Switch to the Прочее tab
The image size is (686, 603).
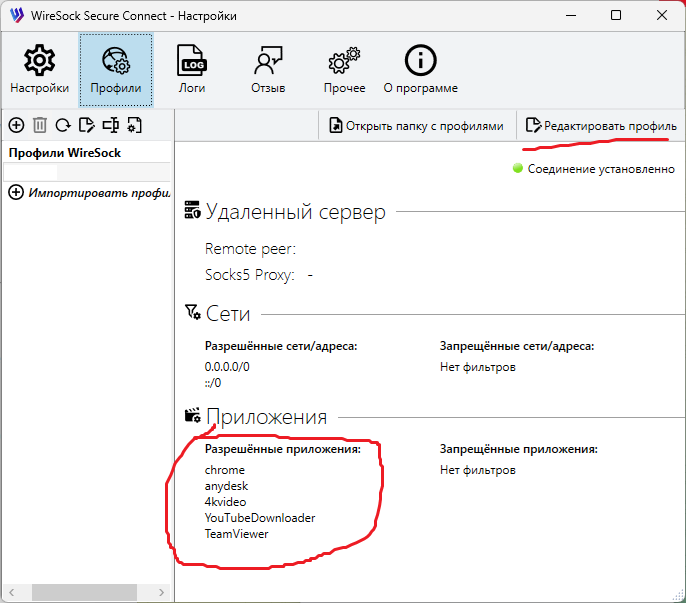point(344,70)
